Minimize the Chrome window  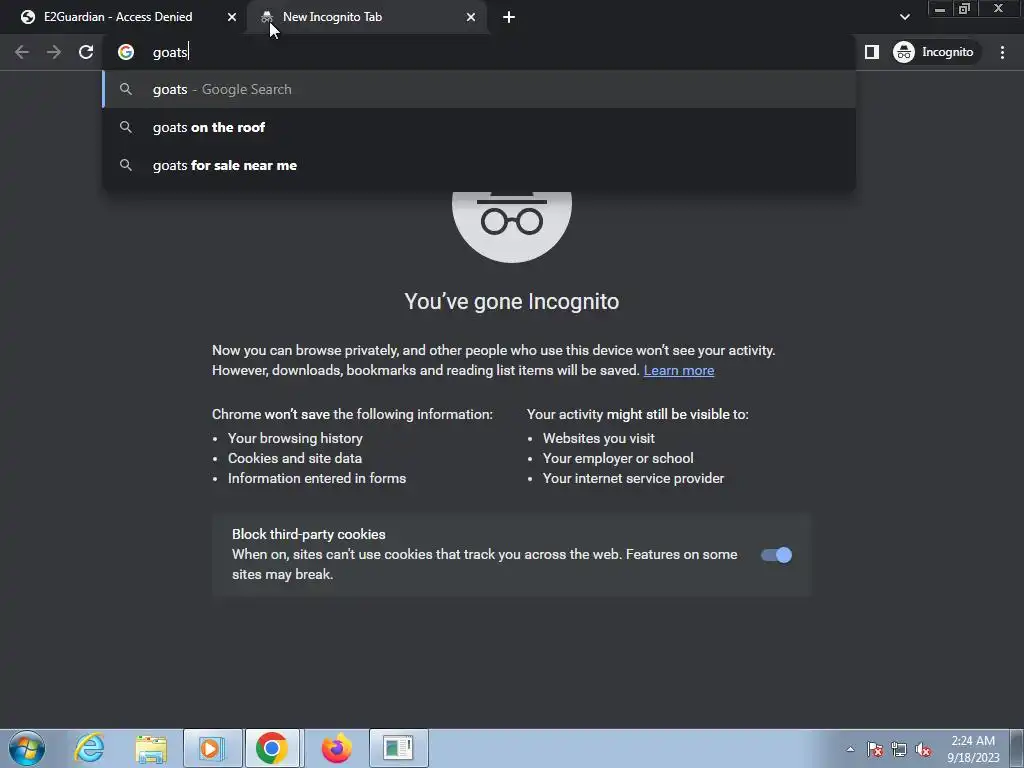click(x=940, y=8)
